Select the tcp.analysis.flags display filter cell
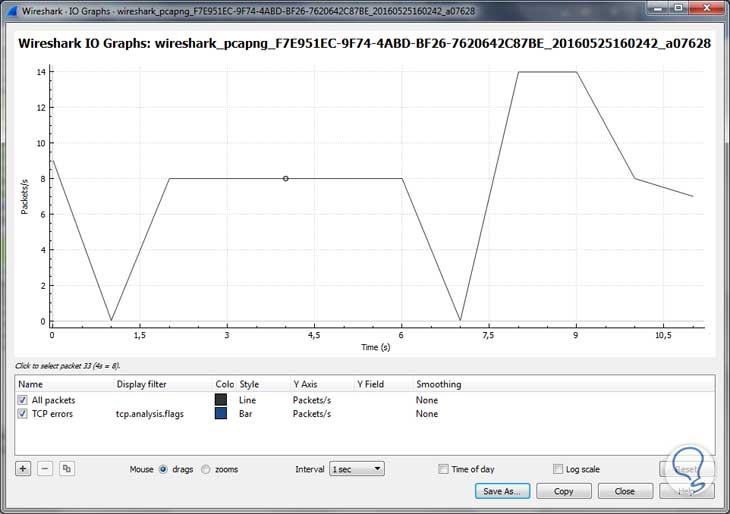The height and width of the screenshot is (514, 730). pos(150,413)
